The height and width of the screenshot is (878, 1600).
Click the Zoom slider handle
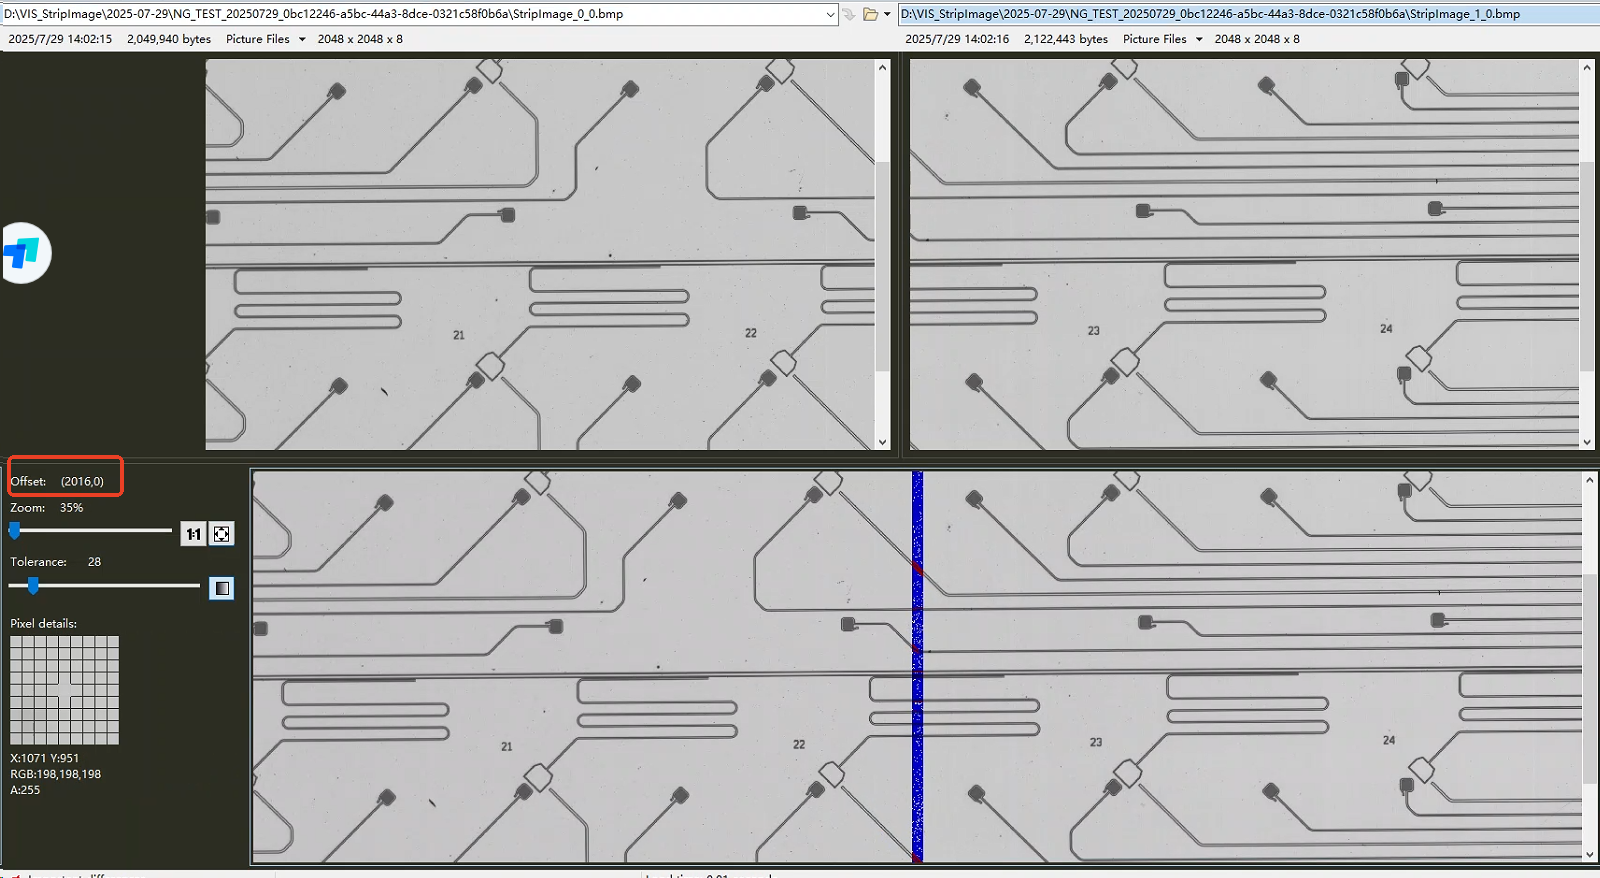point(15,530)
